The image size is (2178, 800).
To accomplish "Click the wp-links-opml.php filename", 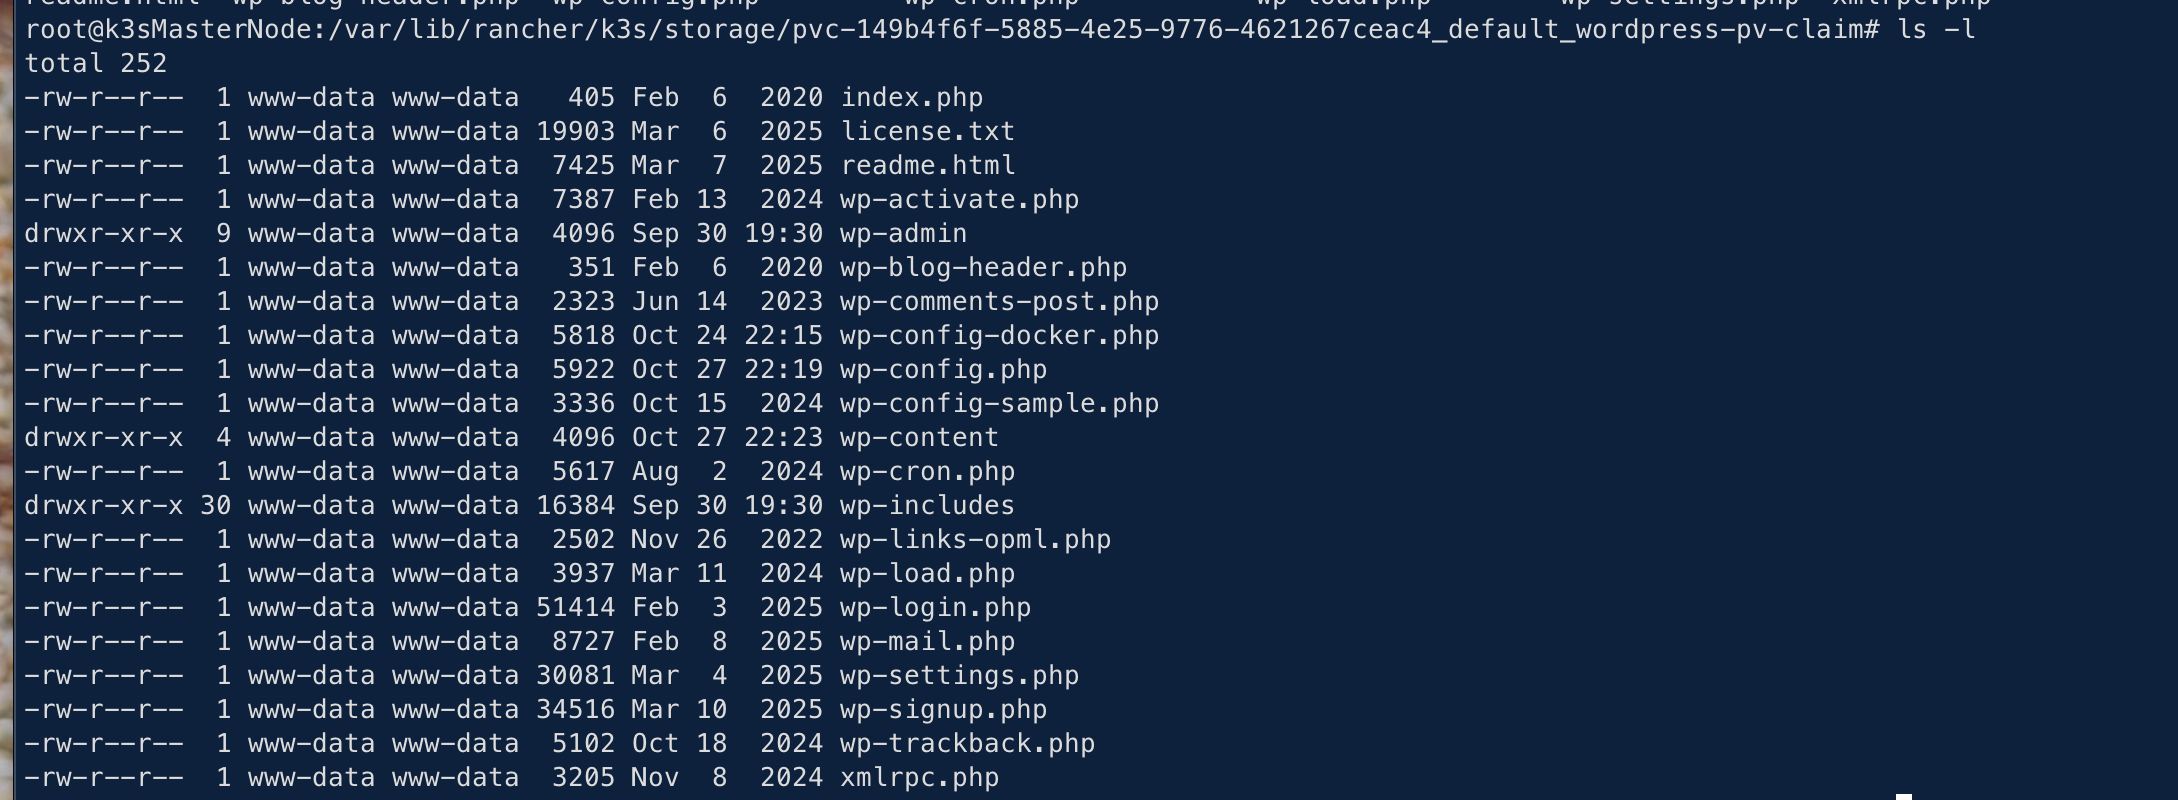I will pyautogui.click(x=975, y=540).
